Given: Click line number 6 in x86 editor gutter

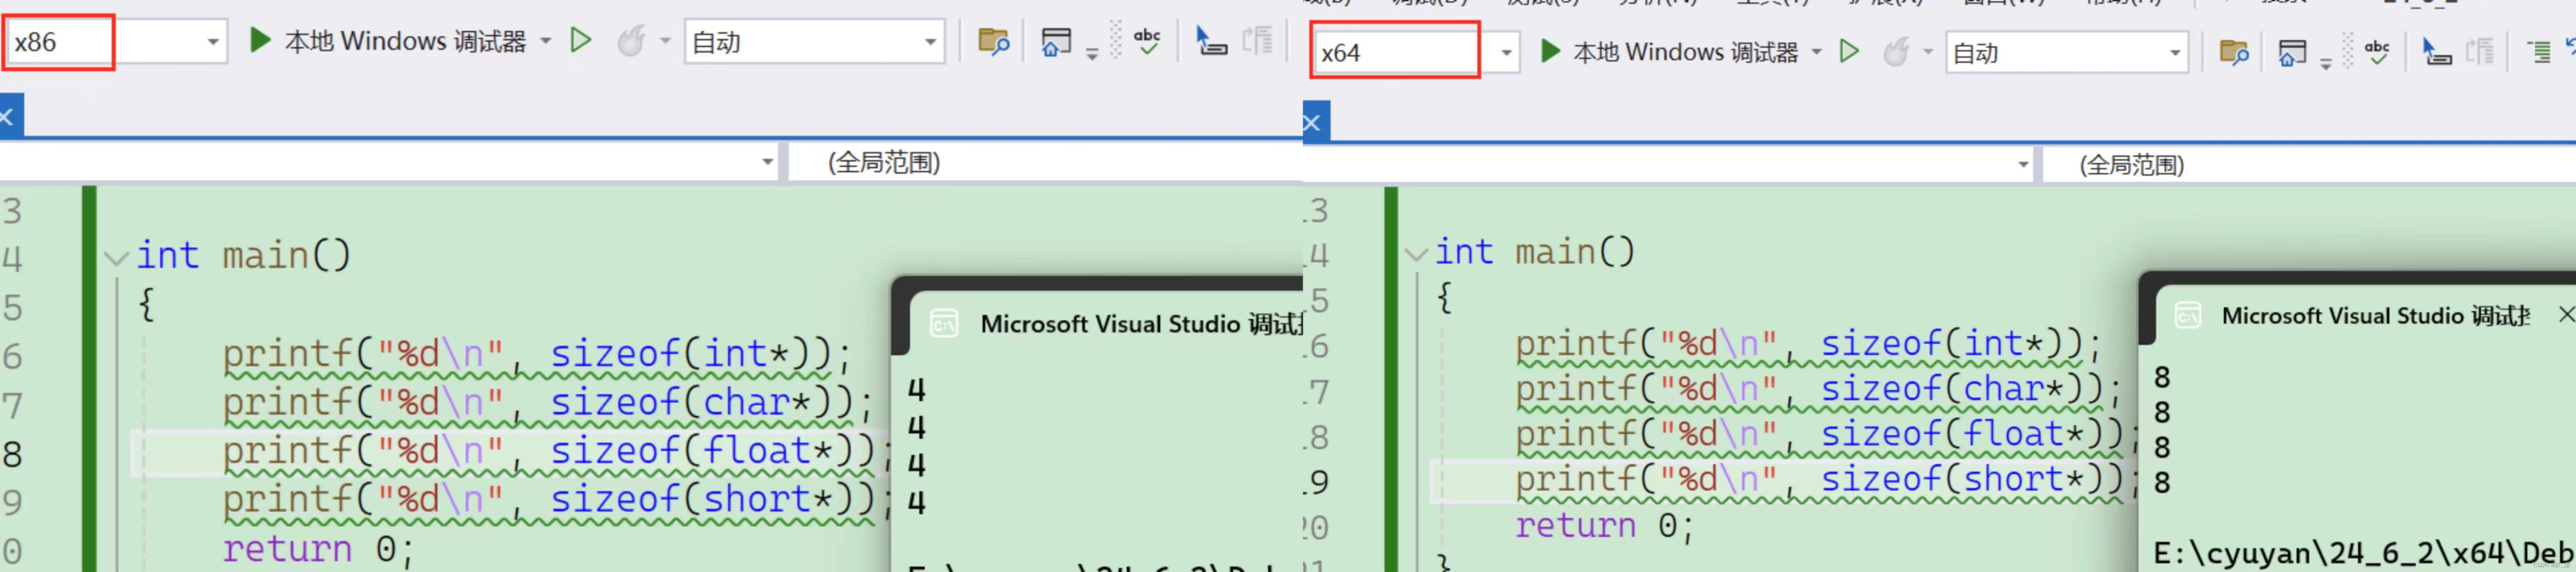Looking at the screenshot, I should 12,357.
